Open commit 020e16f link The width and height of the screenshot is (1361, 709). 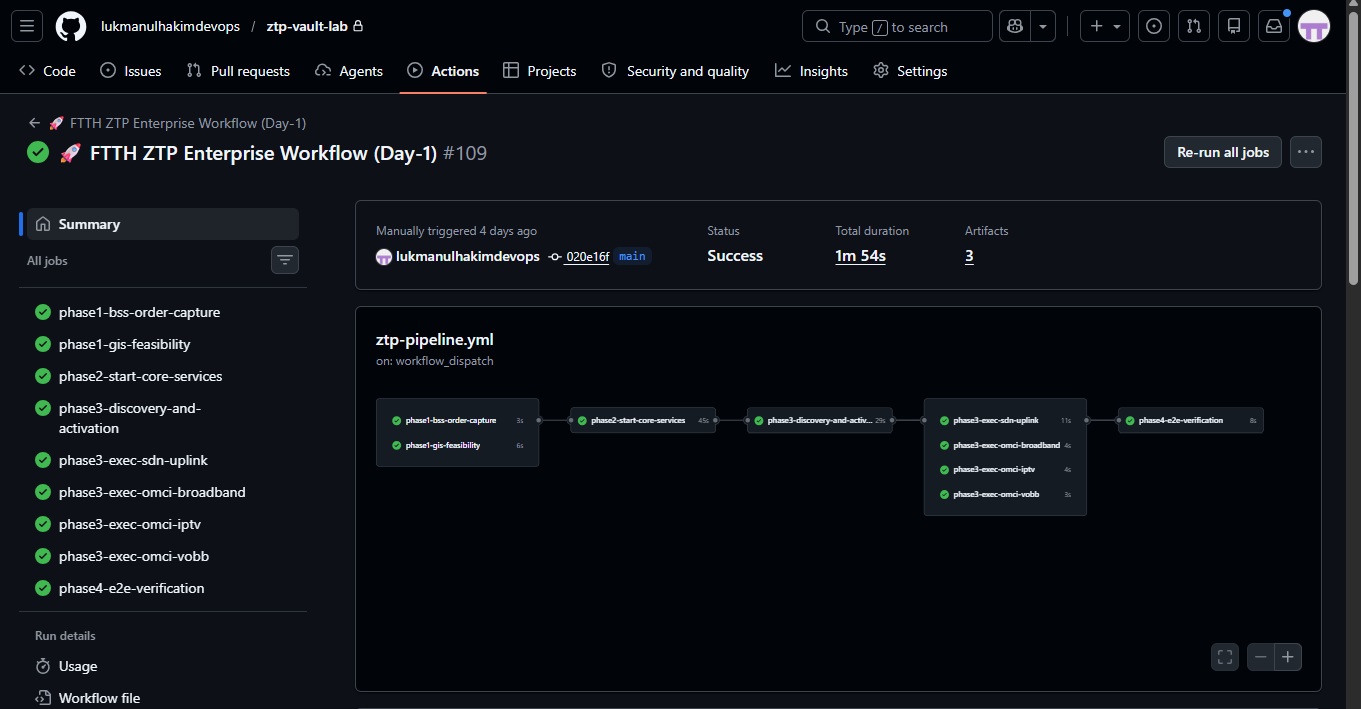[586, 257]
